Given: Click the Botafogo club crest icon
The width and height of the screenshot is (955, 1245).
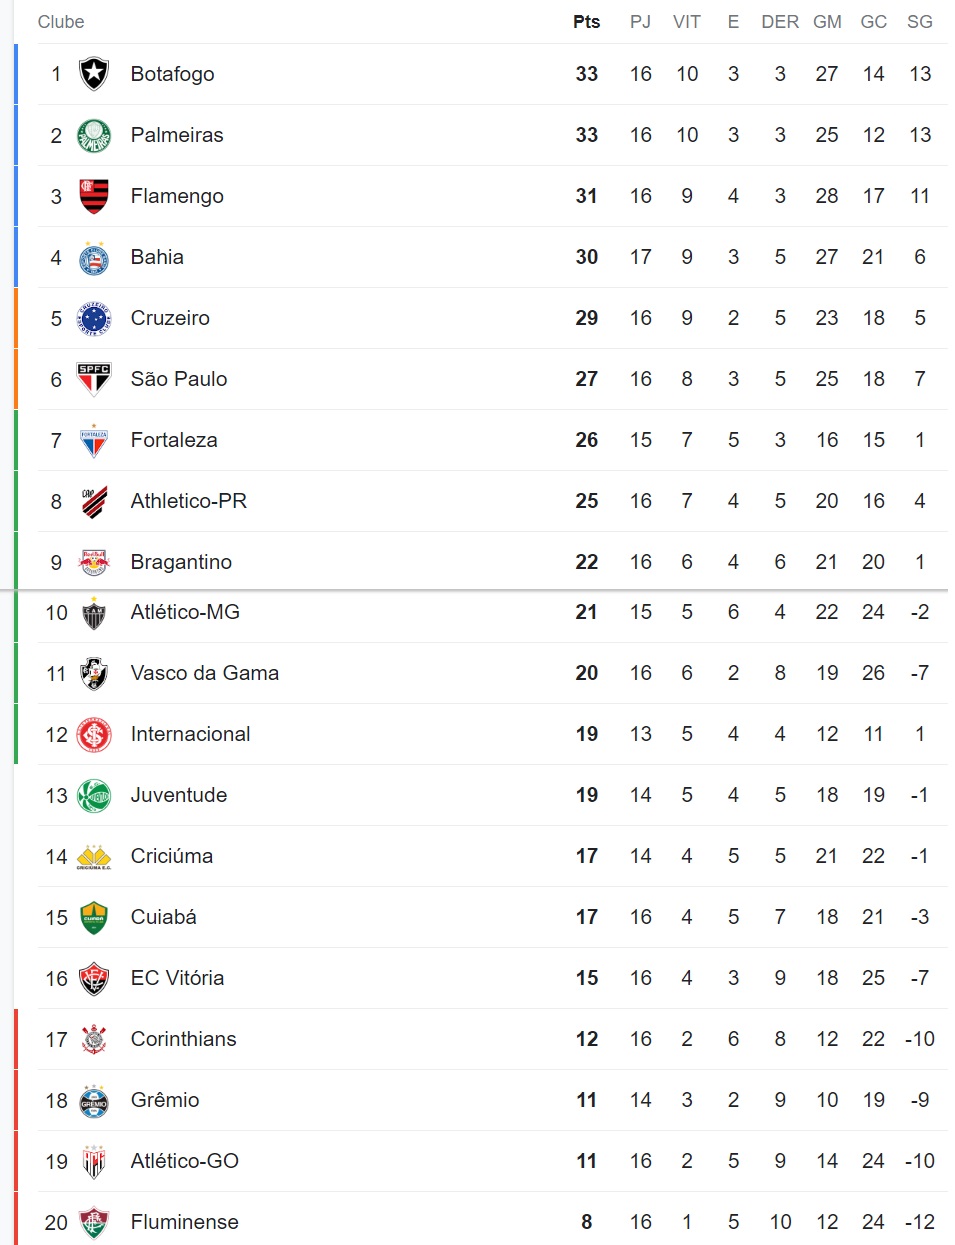Looking at the screenshot, I should (x=94, y=74).
